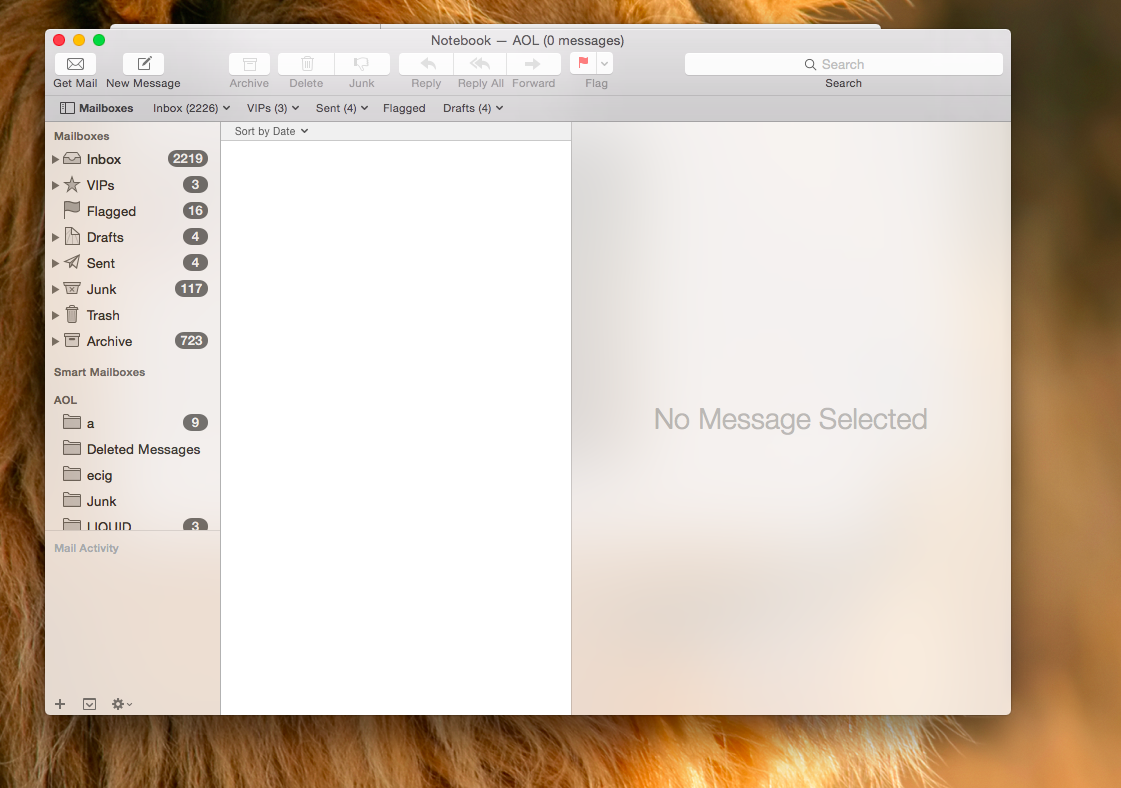Expand the VIPs disclosure triangle
This screenshot has width=1121, height=788.
coord(55,185)
